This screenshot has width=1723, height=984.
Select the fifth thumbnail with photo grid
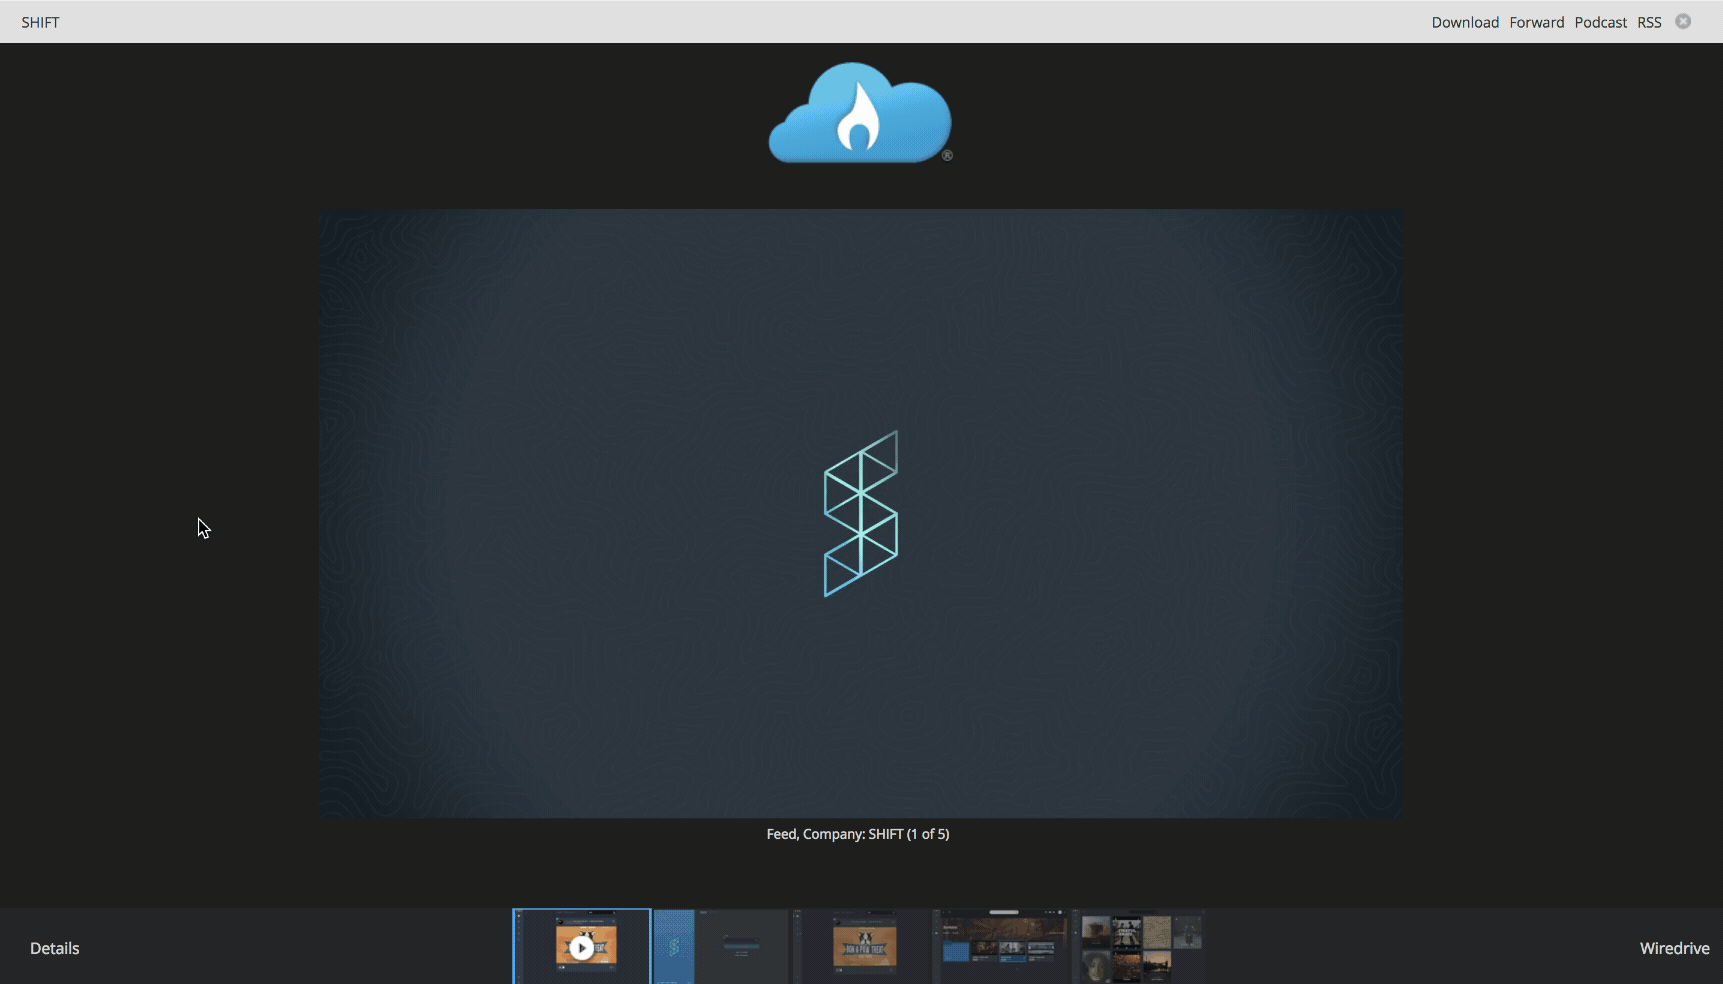(1140, 946)
